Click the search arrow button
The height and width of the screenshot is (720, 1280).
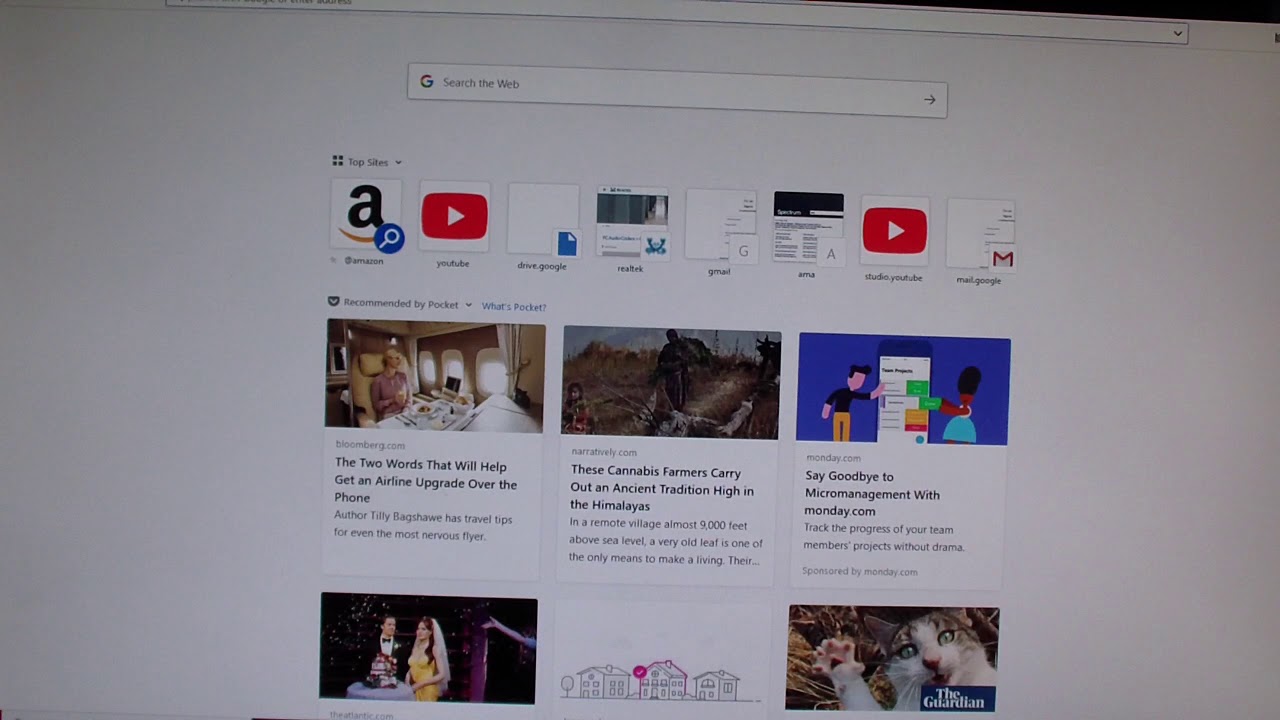point(929,99)
